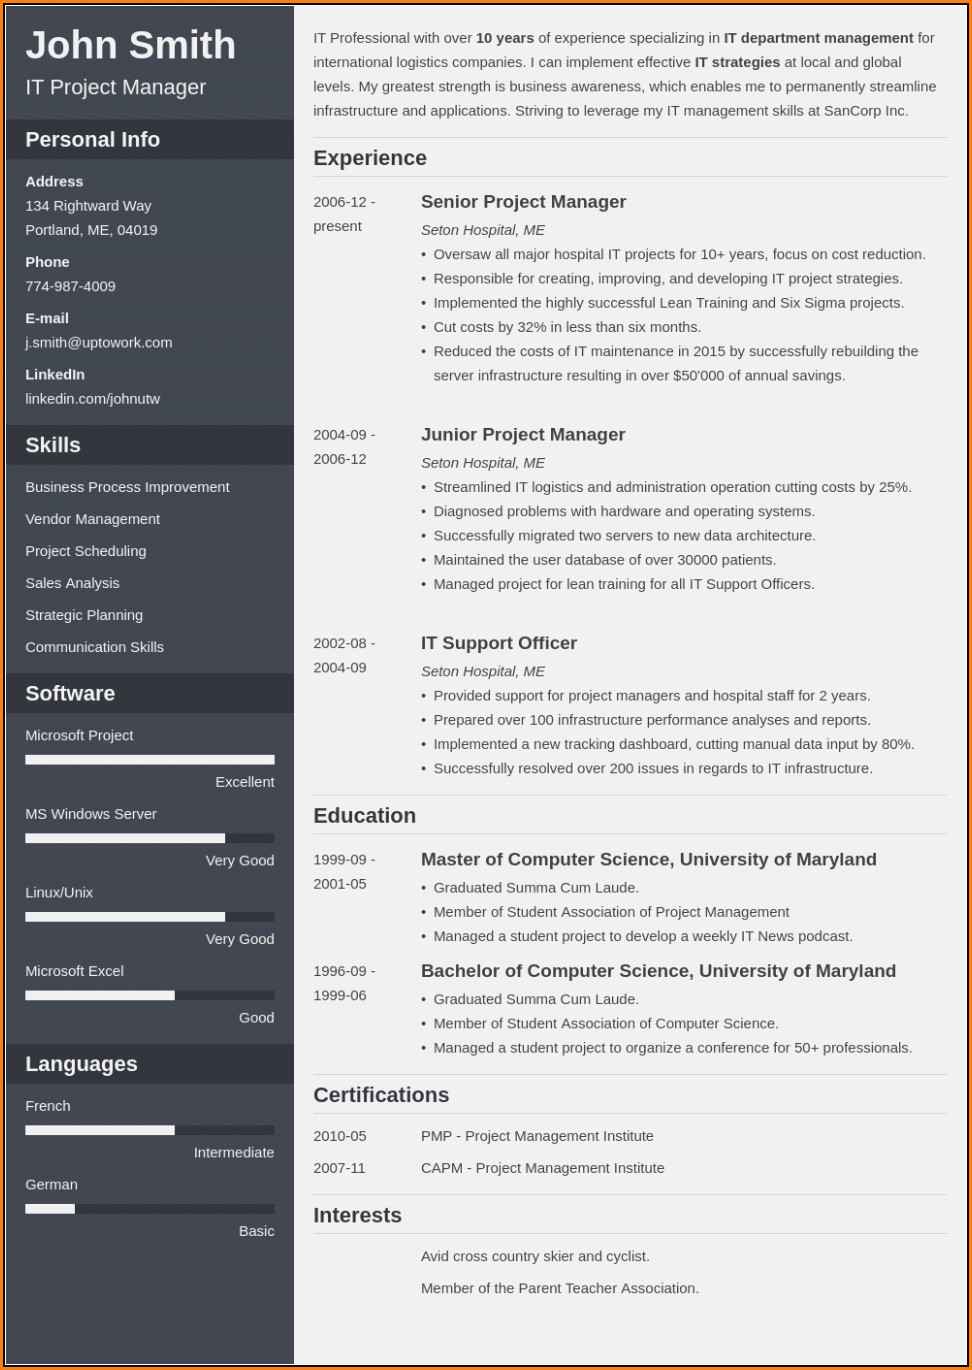Click the Languages section header
The height and width of the screenshot is (1370, 972).
coord(81,1064)
